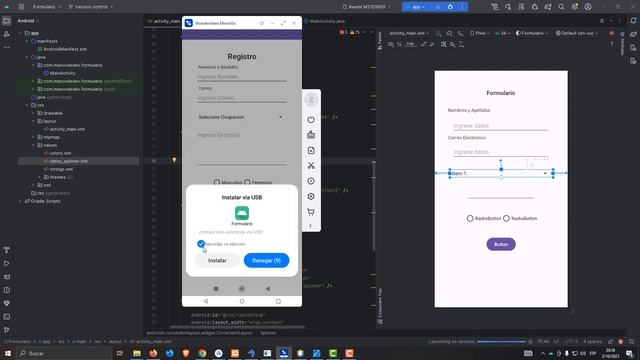Click the MirrorGo shopping cart icon
Viewport: 640px width, 360px height.
311,212
